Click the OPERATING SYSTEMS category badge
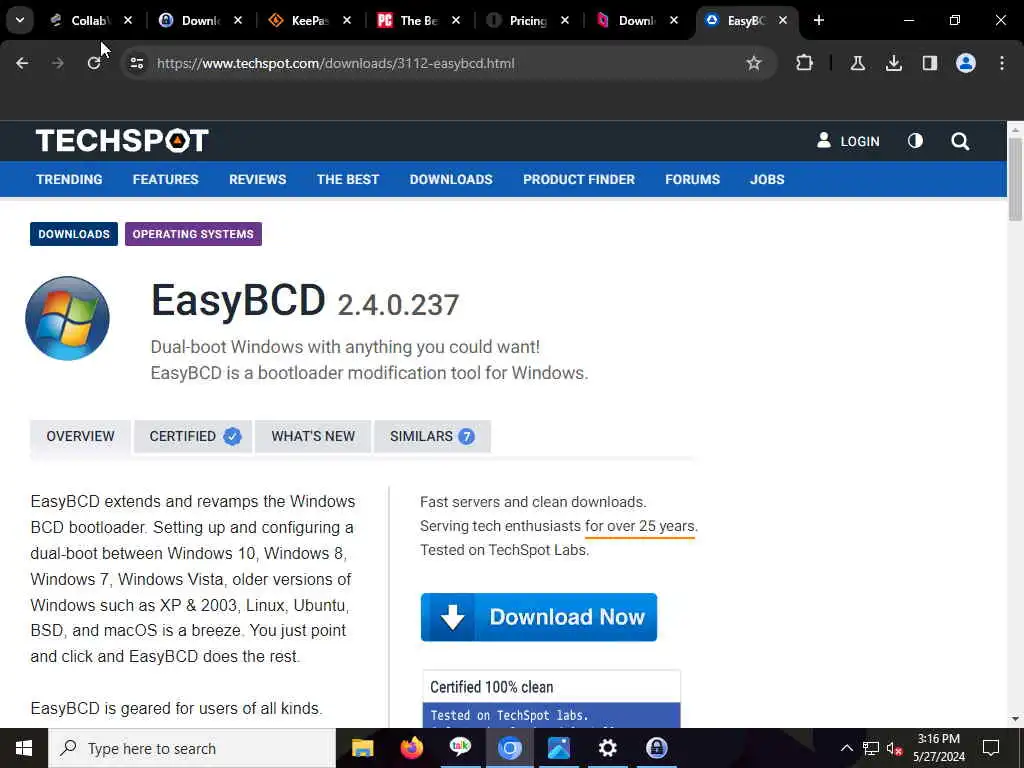Viewport: 1024px width, 768px height. coord(193,234)
